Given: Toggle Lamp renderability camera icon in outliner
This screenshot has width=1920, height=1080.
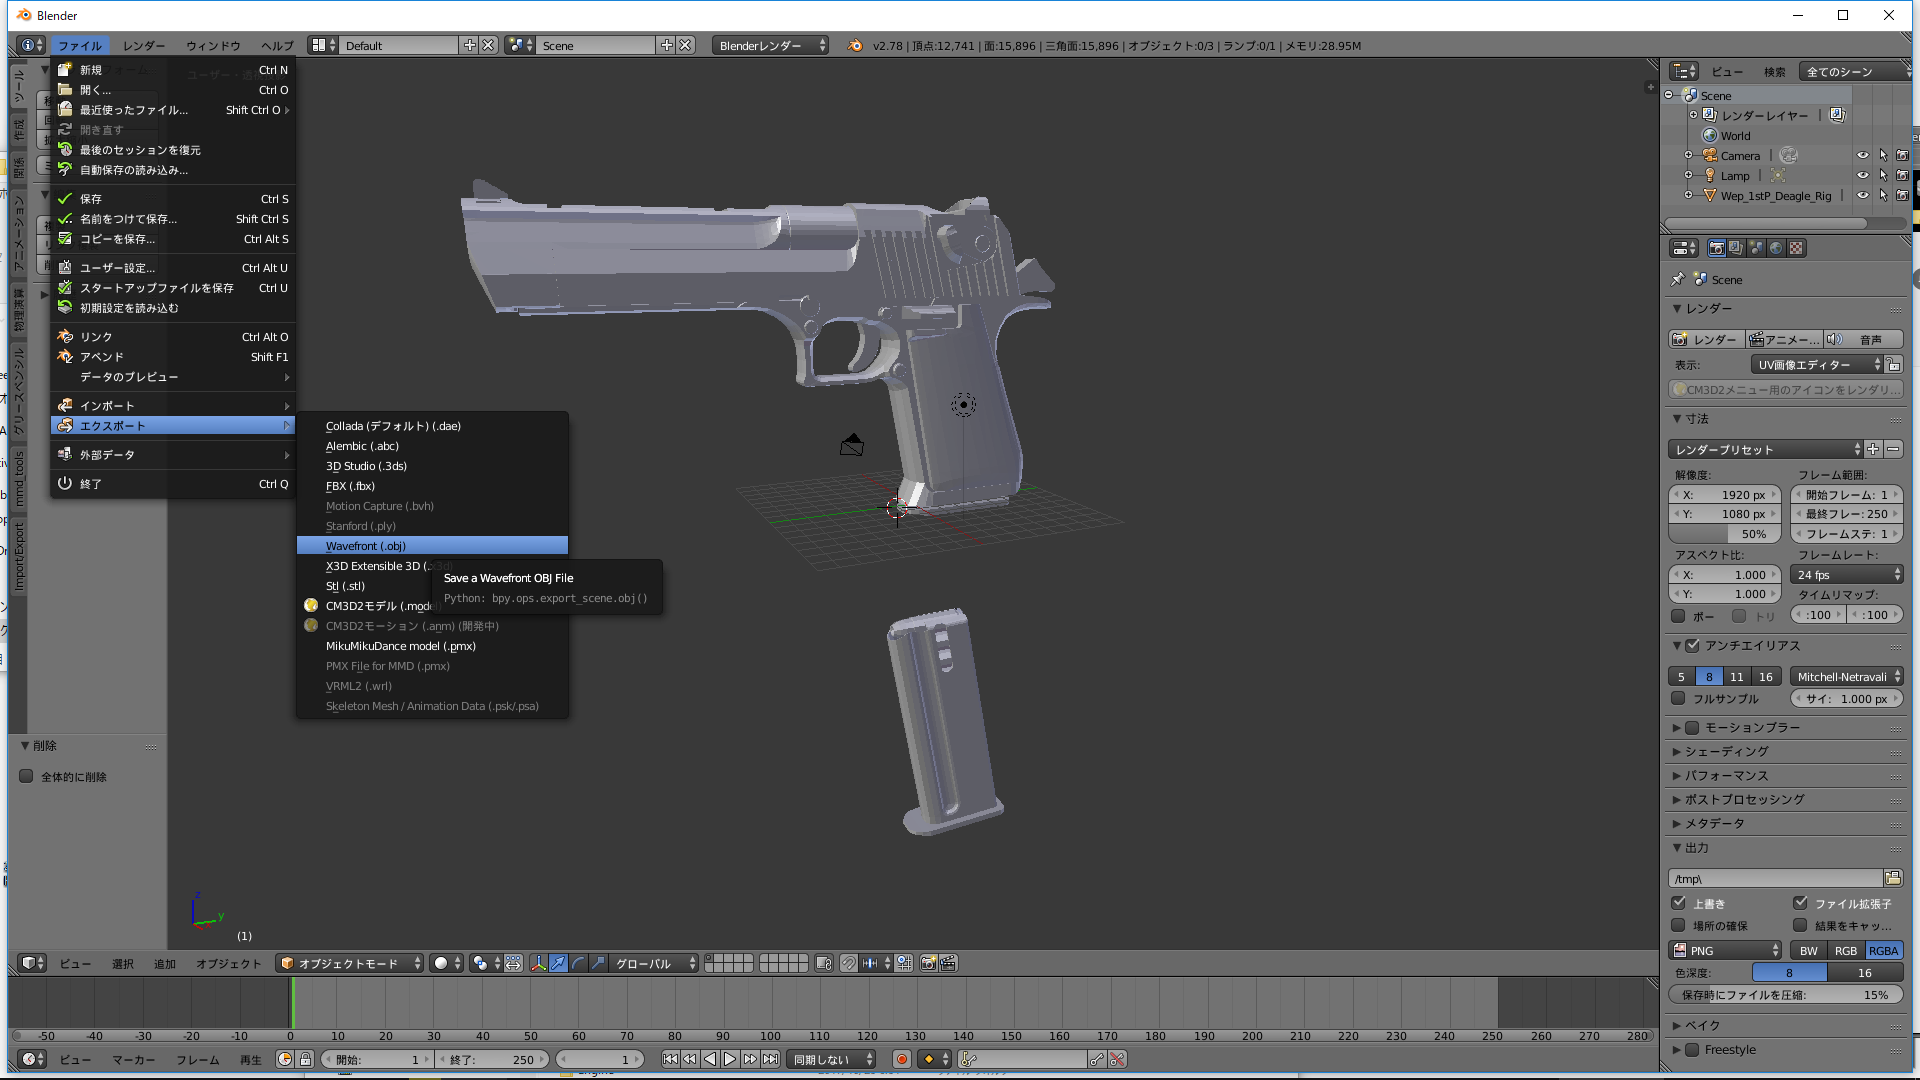Looking at the screenshot, I should (1902, 176).
